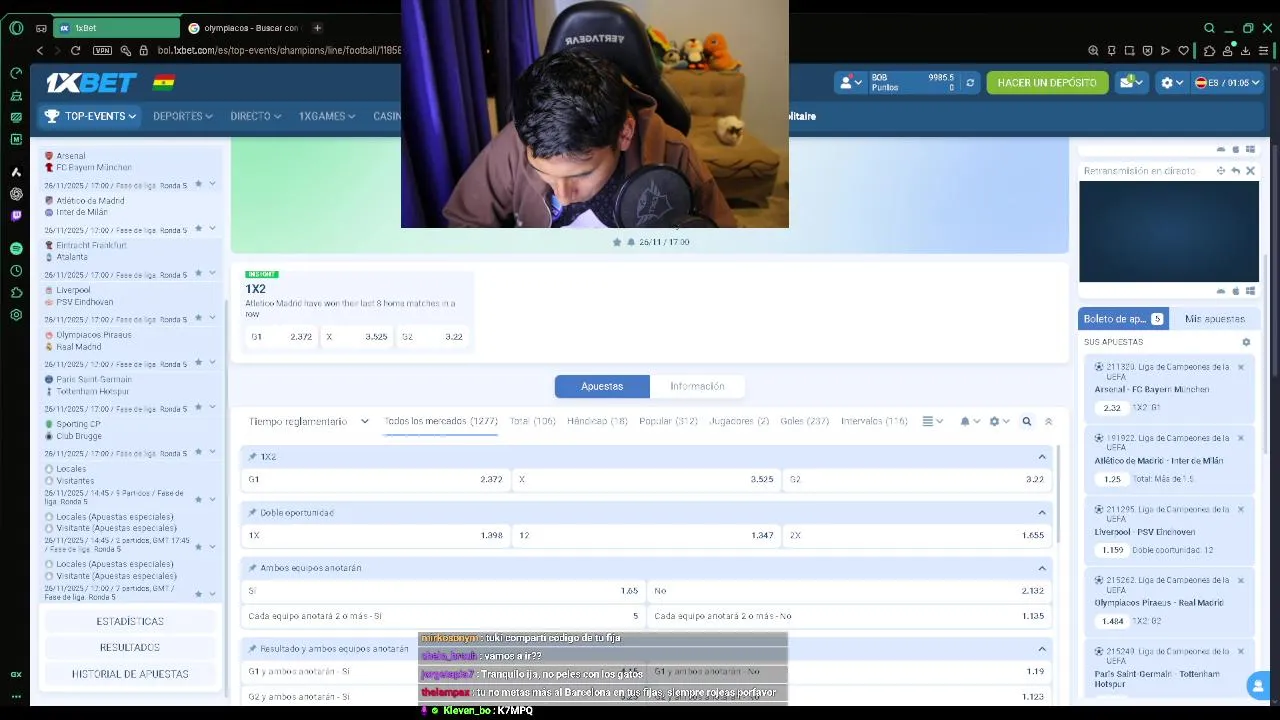
Task: Open a new browser tab
Action: coord(317,28)
